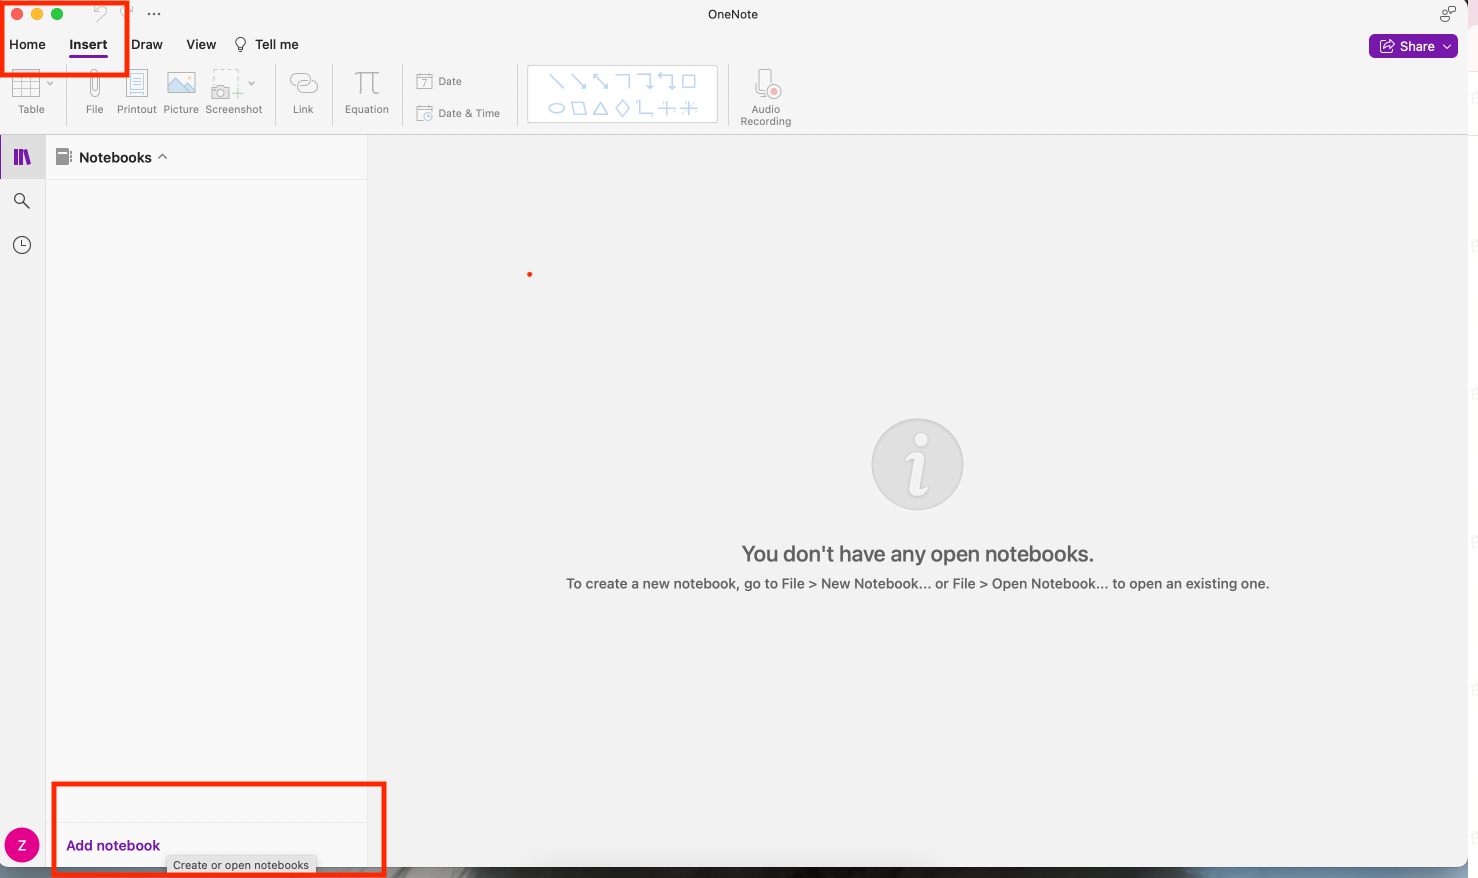Expand the Screenshot dropdown arrow
The width and height of the screenshot is (1478, 878).
(251, 83)
